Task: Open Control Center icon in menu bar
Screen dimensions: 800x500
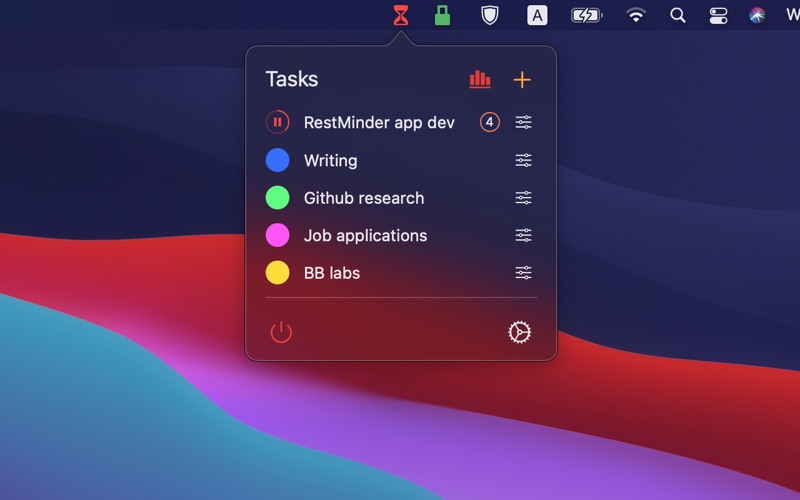Action: [x=718, y=15]
